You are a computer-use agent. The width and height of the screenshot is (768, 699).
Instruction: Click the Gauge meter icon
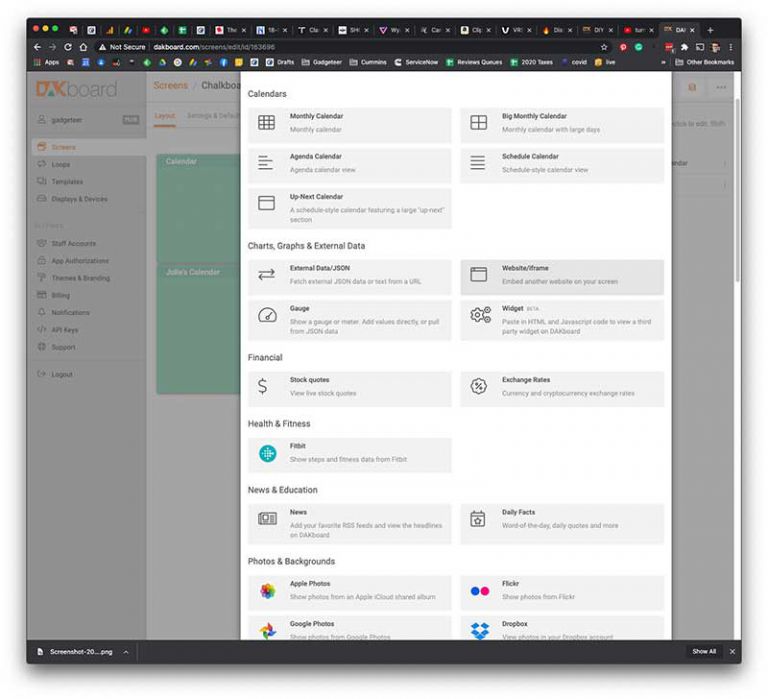coord(266,315)
